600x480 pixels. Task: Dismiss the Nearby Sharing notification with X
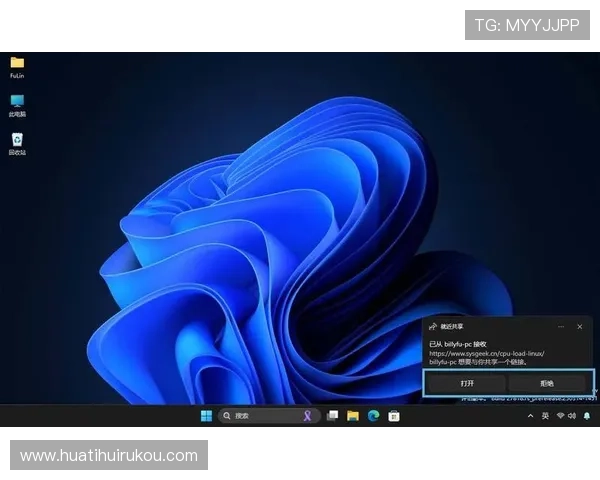pyautogui.click(x=579, y=326)
